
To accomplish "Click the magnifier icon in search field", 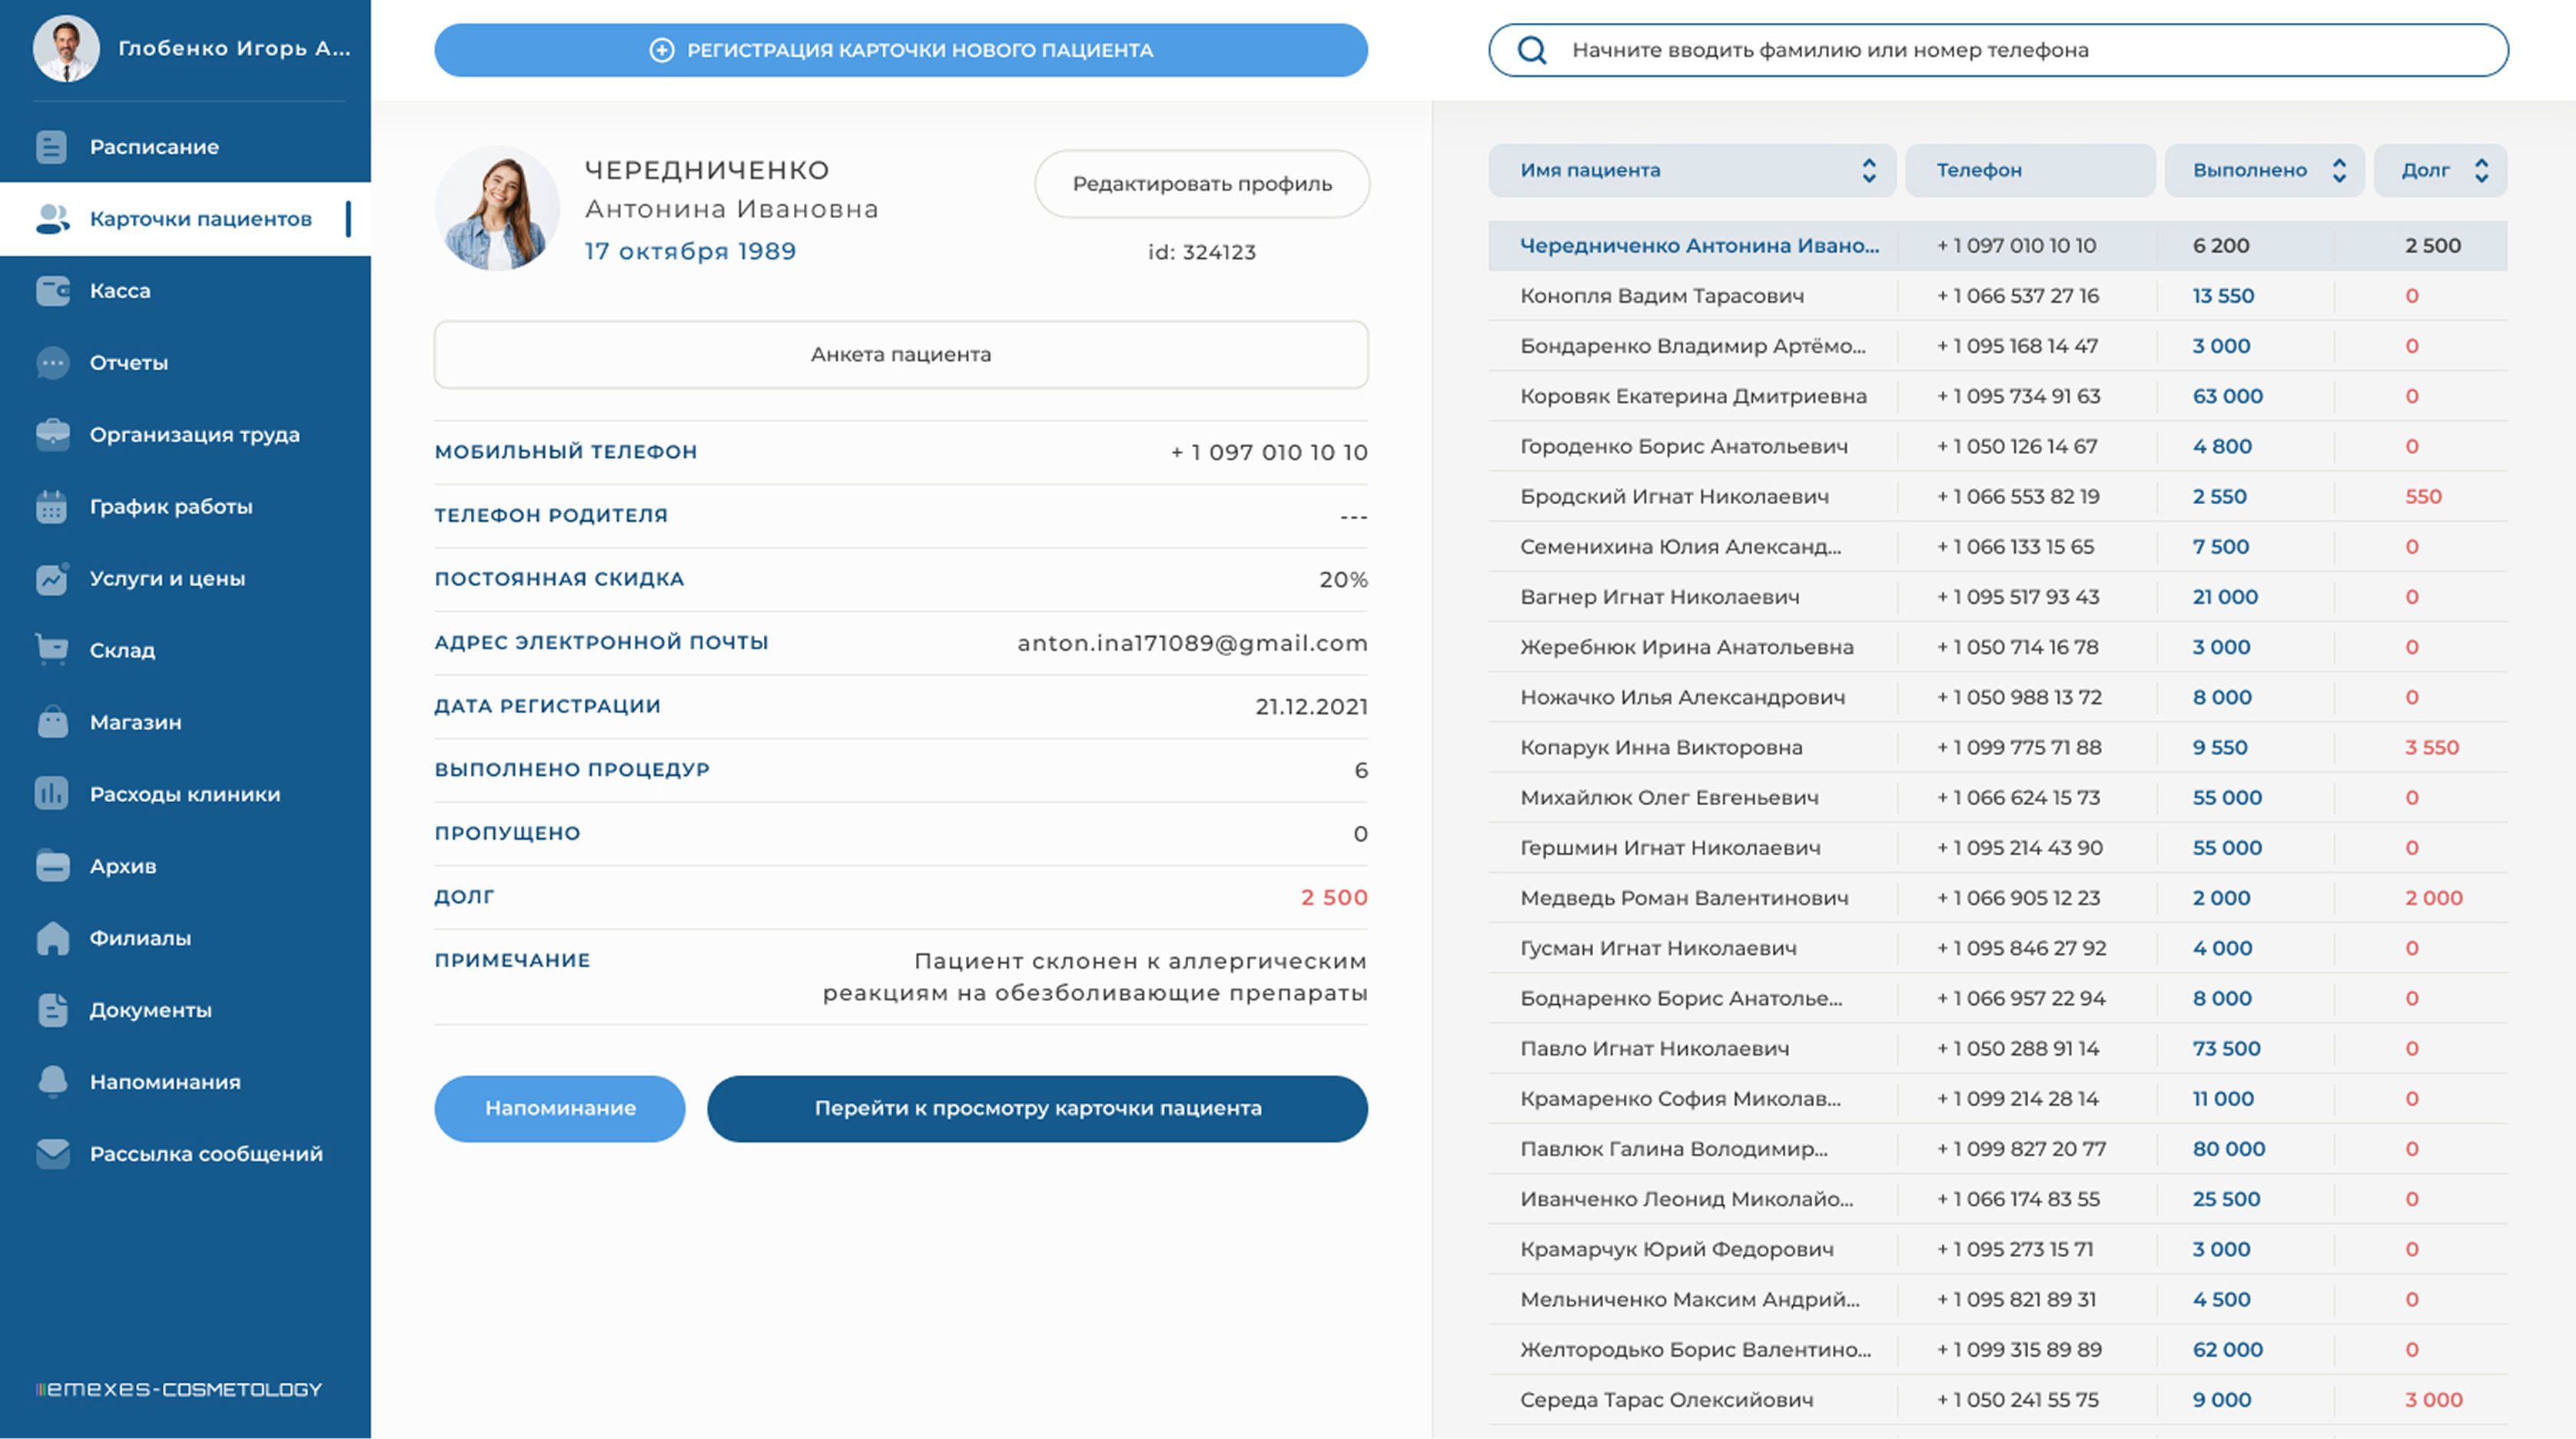I will point(1531,50).
